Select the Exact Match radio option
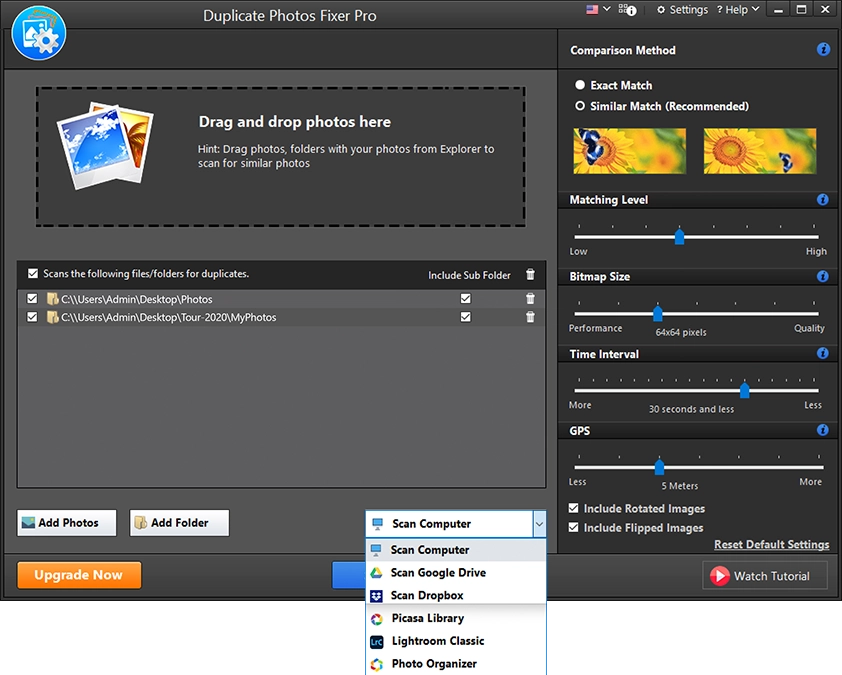 tap(580, 85)
